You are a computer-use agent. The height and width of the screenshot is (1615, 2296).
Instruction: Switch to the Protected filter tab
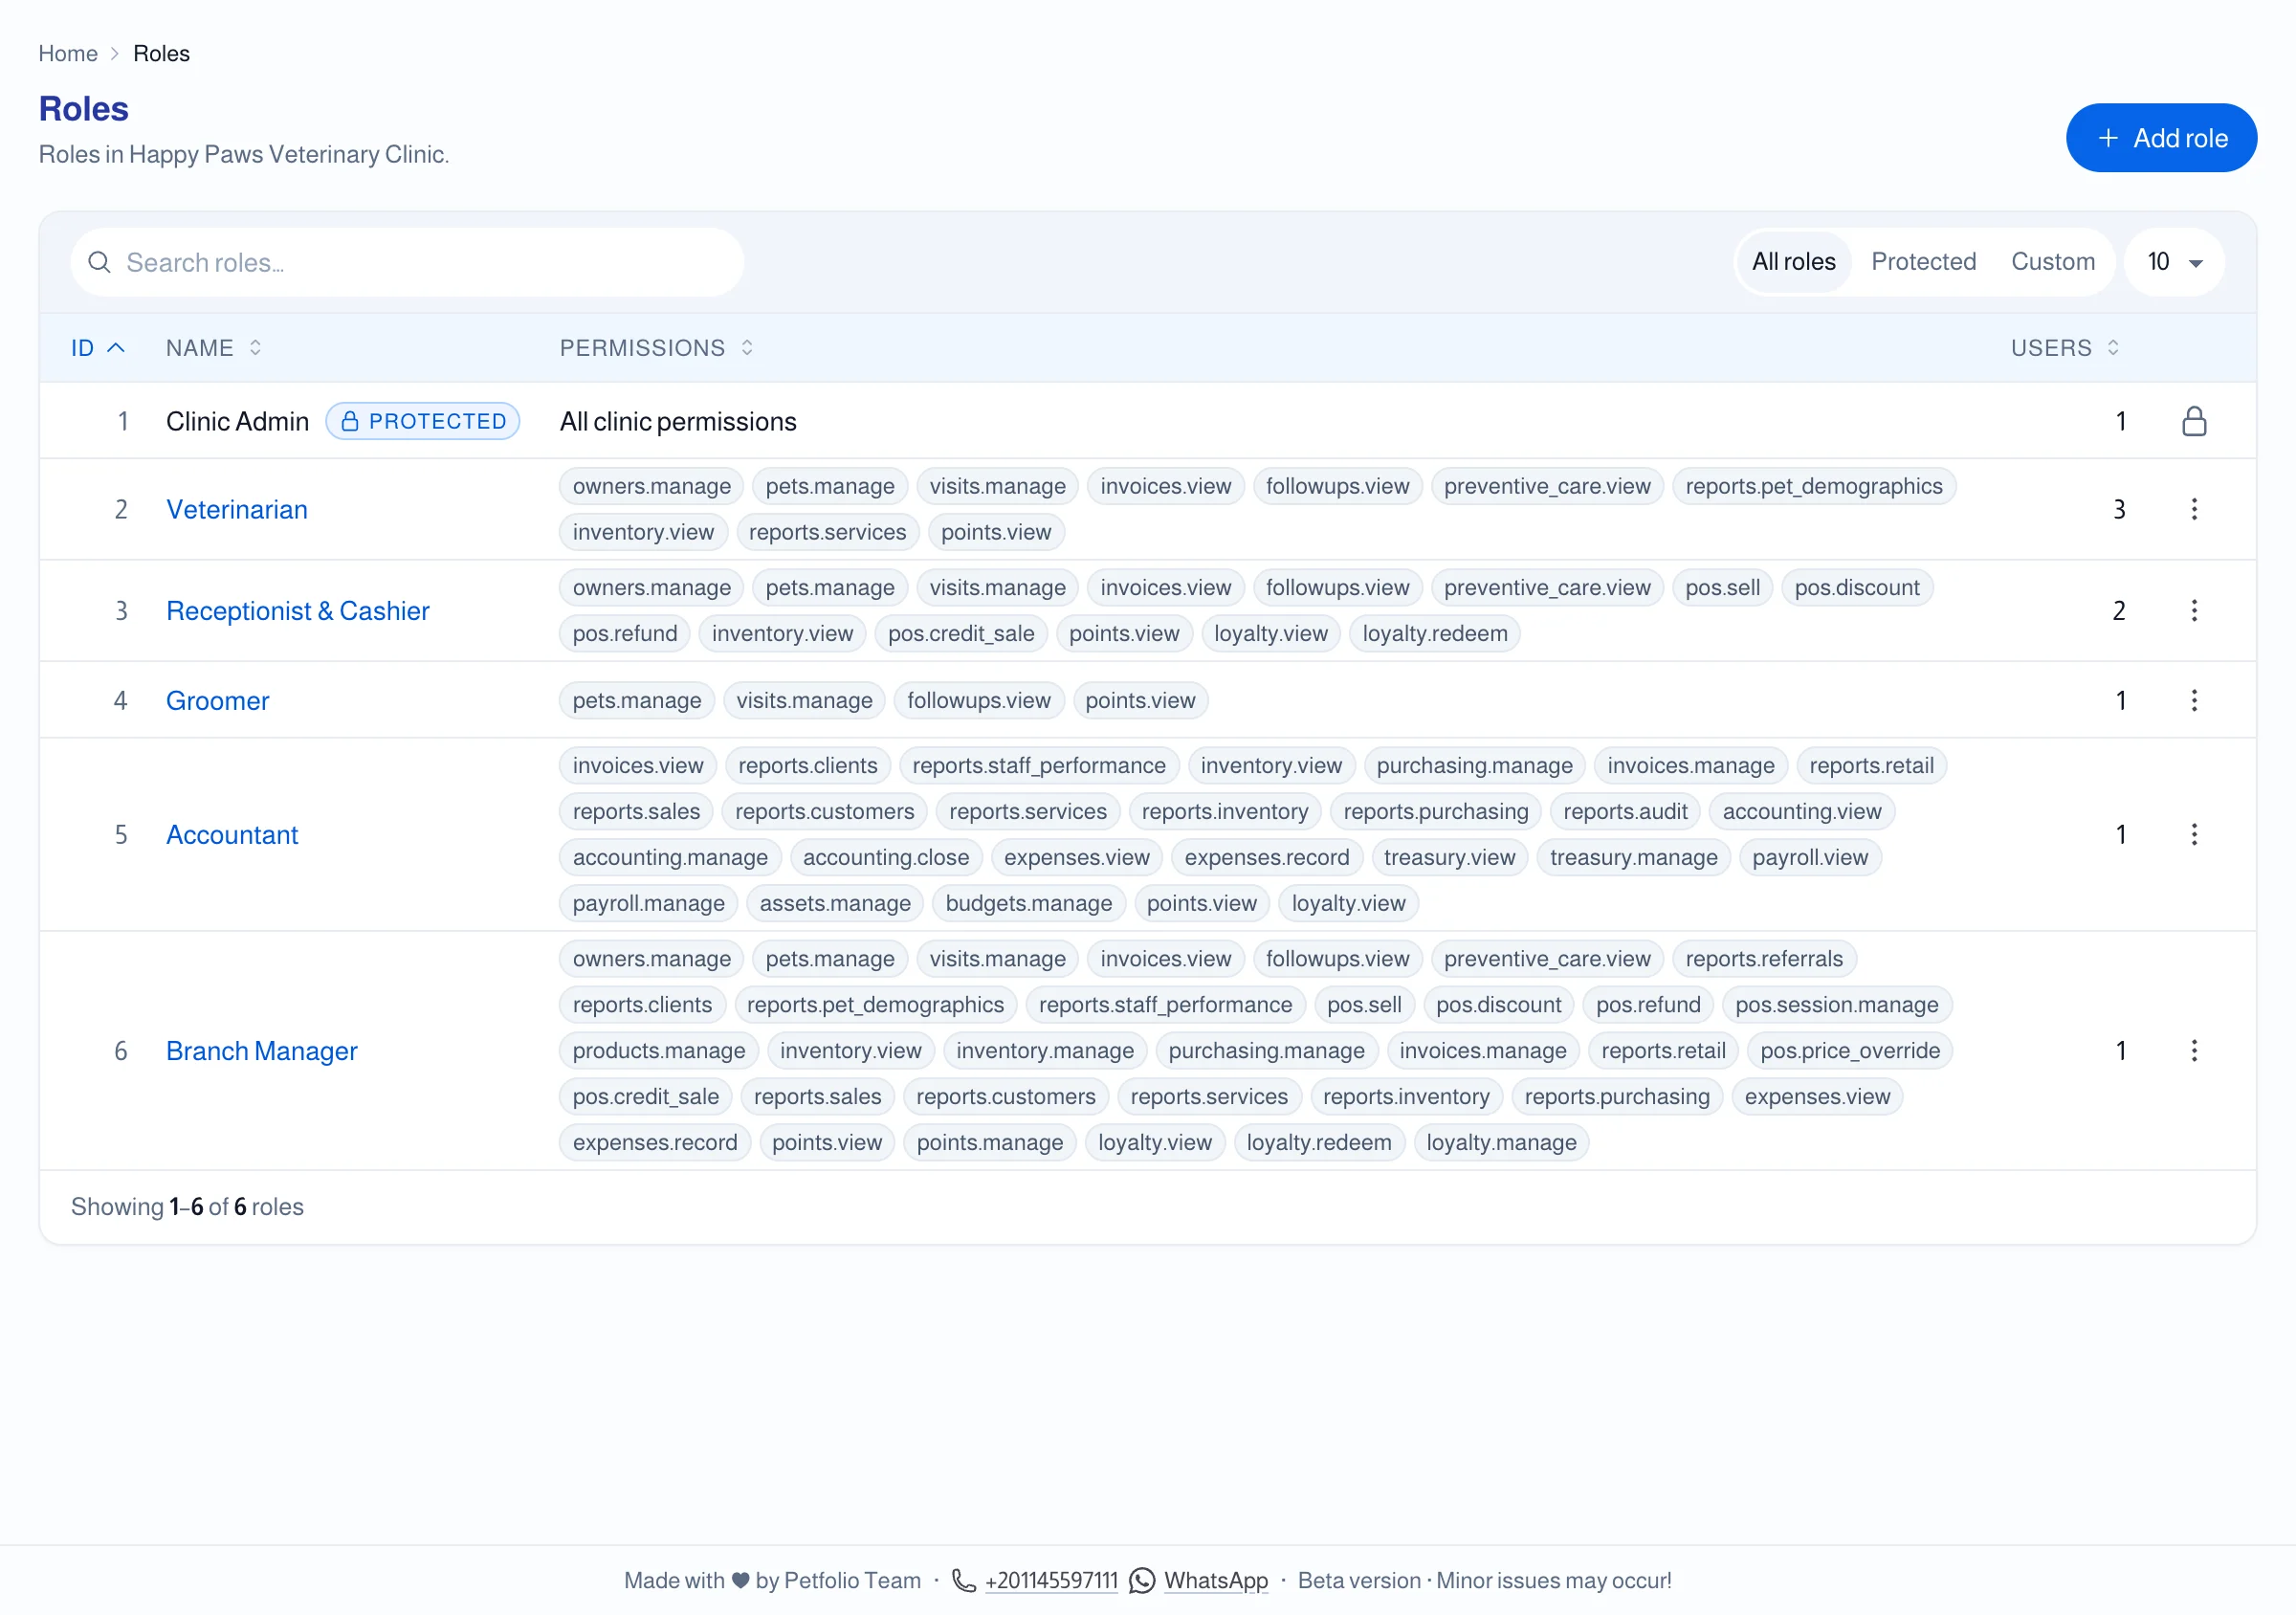1923,262
